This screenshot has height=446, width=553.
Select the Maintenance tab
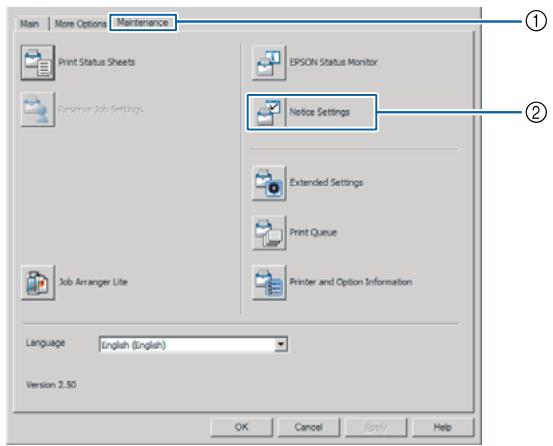pyautogui.click(x=142, y=23)
